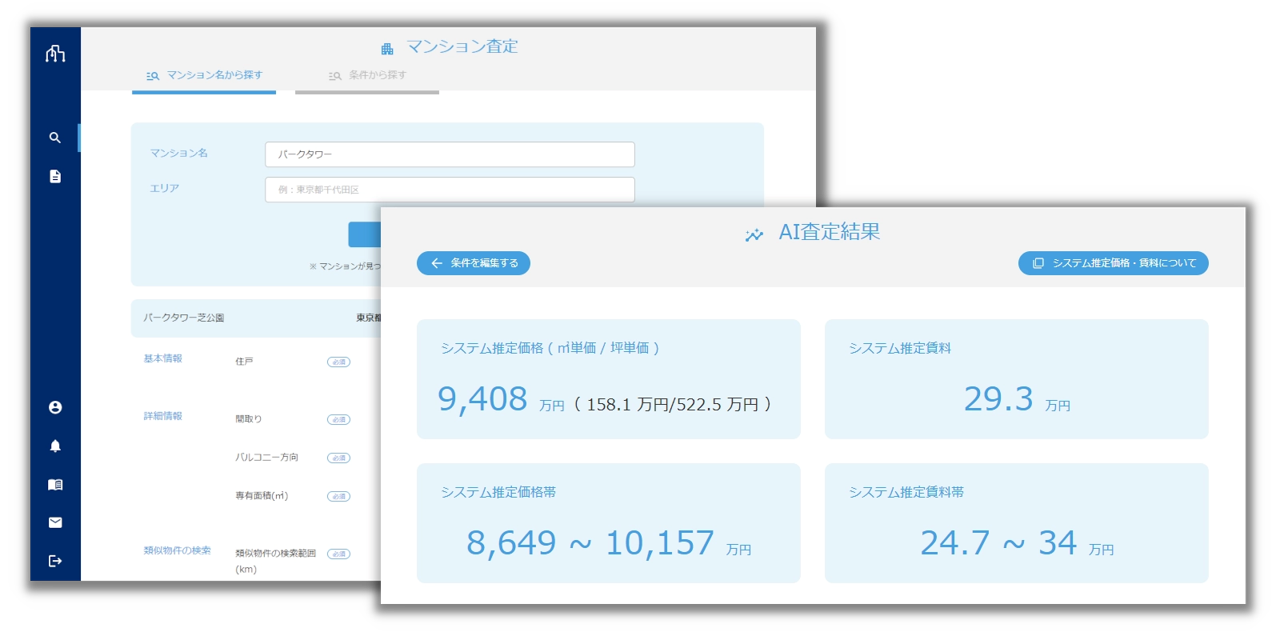
Task: Open システム推定価格・賃料について information
Action: pyautogui.click(x=1113, y=263)
